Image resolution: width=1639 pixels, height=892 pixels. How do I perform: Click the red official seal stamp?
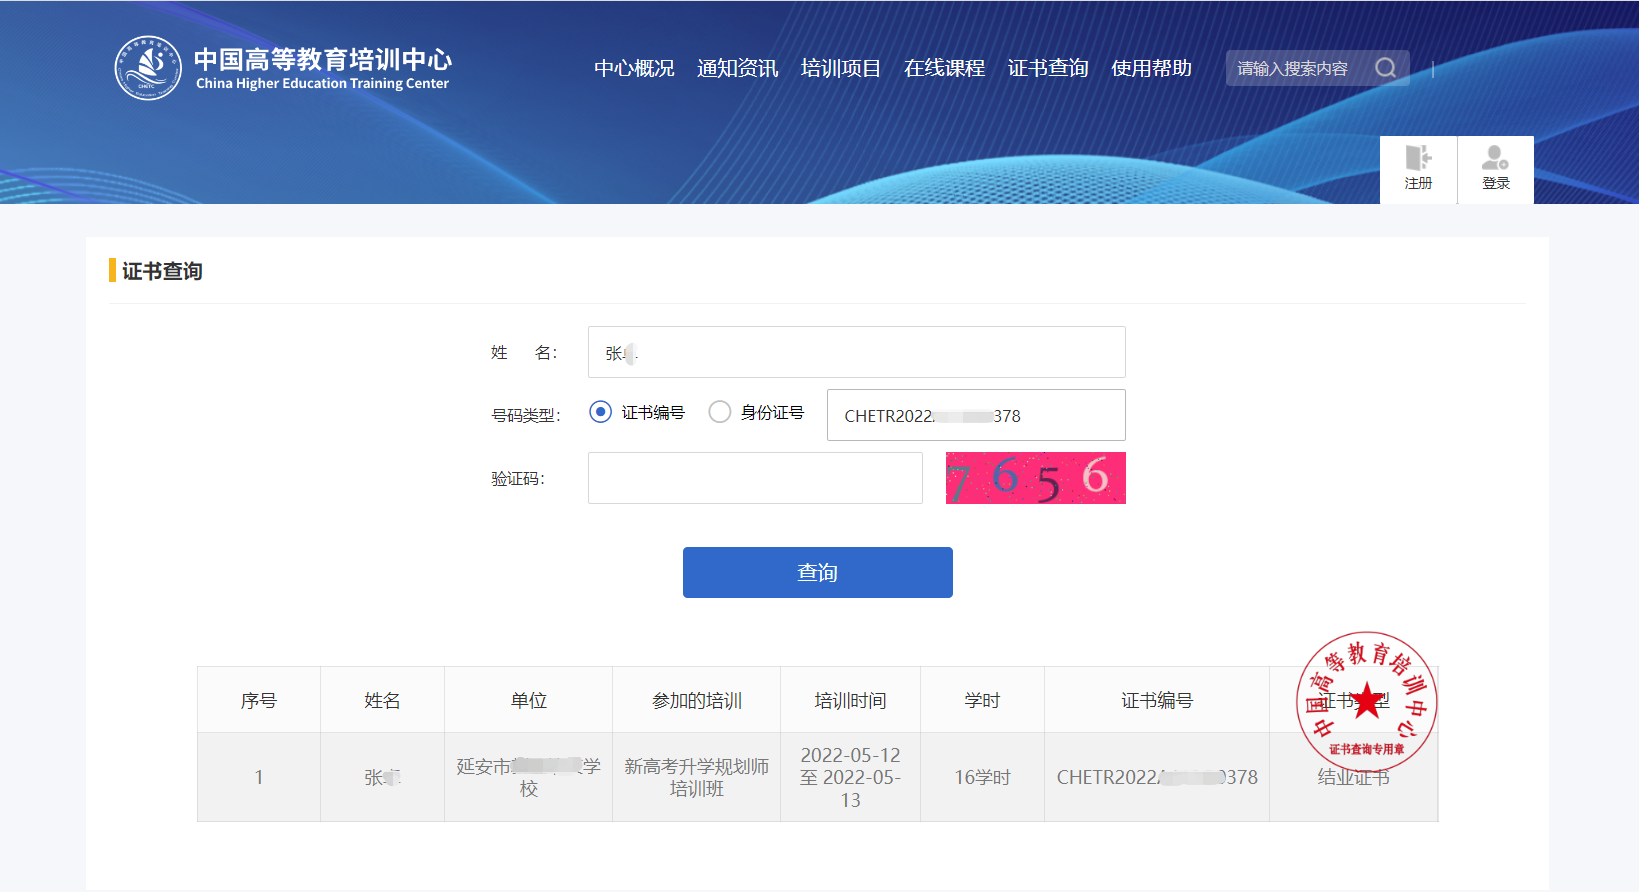click(x=1366, y=702)
